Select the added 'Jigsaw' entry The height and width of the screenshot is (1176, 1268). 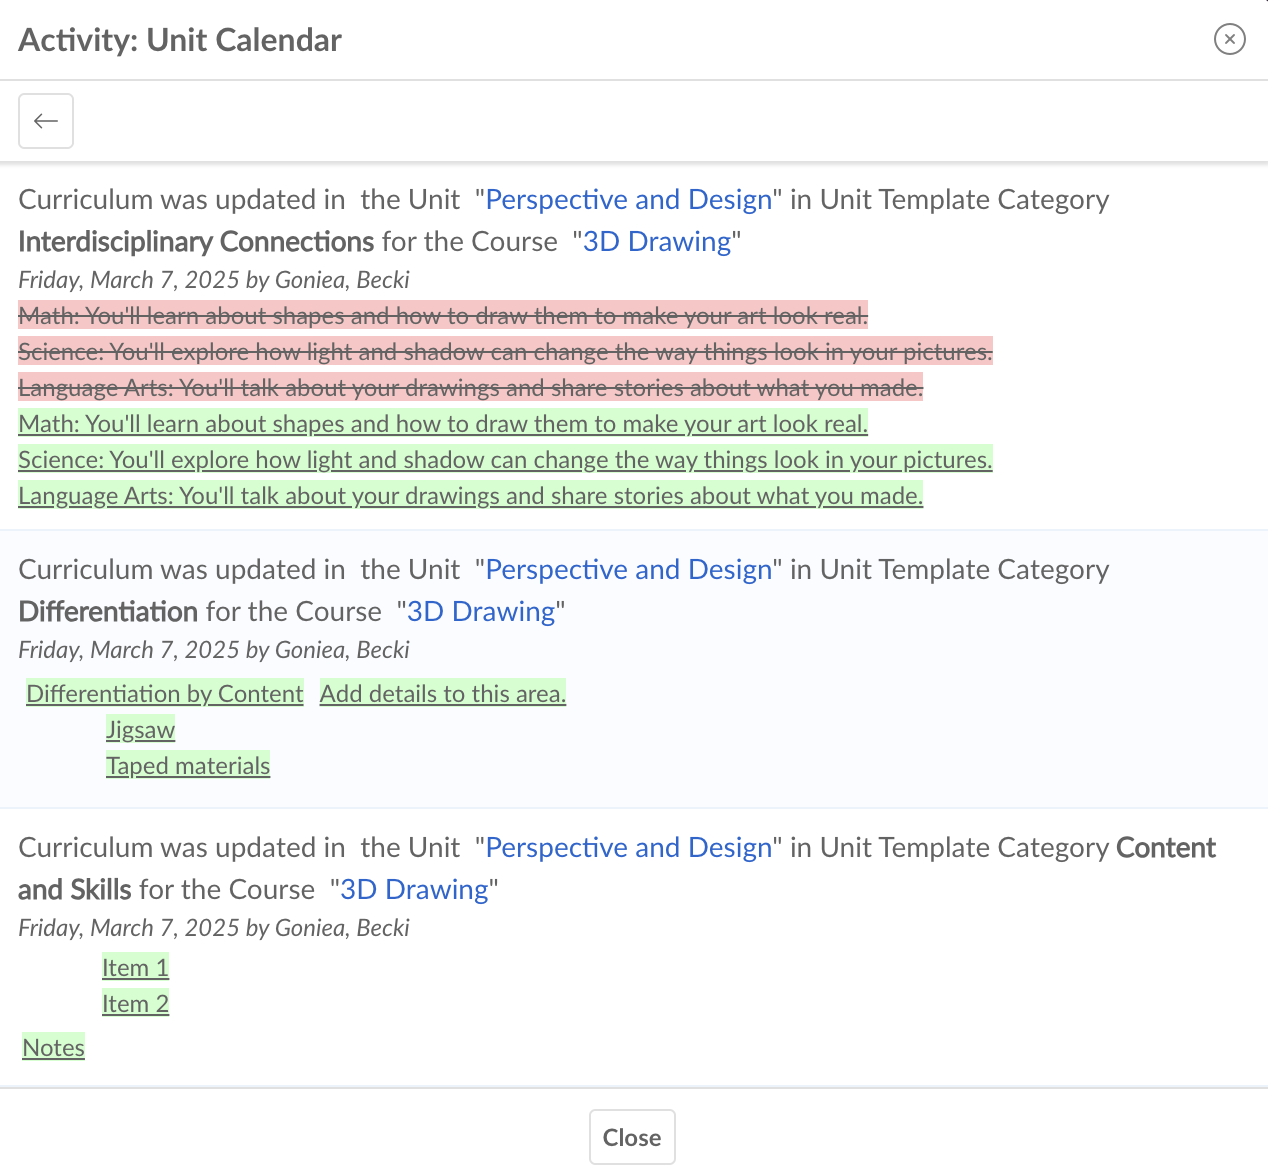pyautogui.click(x=141, y=730)
